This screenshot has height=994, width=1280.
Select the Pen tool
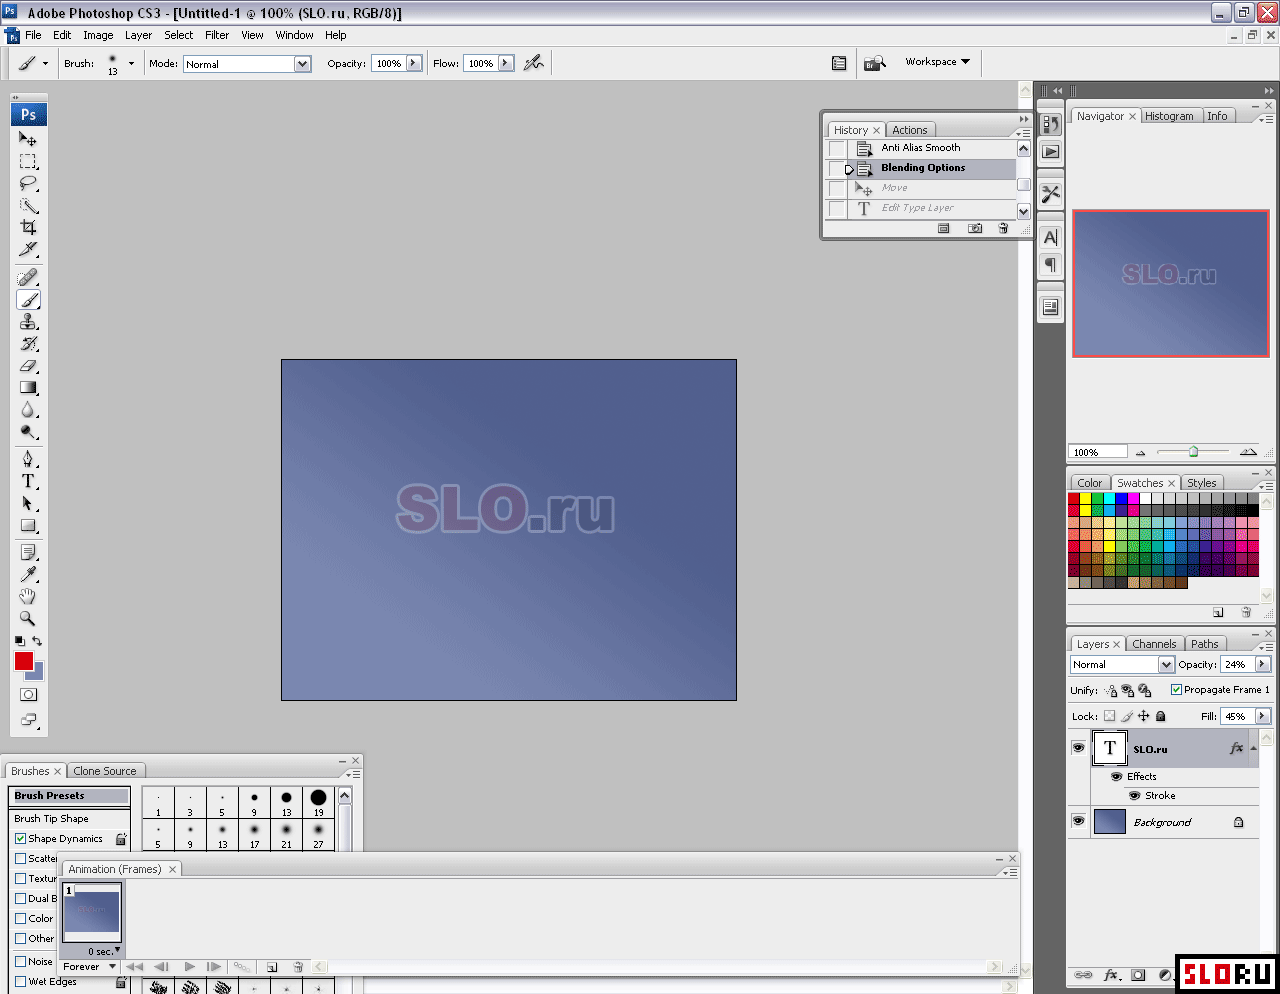[28, 459]
